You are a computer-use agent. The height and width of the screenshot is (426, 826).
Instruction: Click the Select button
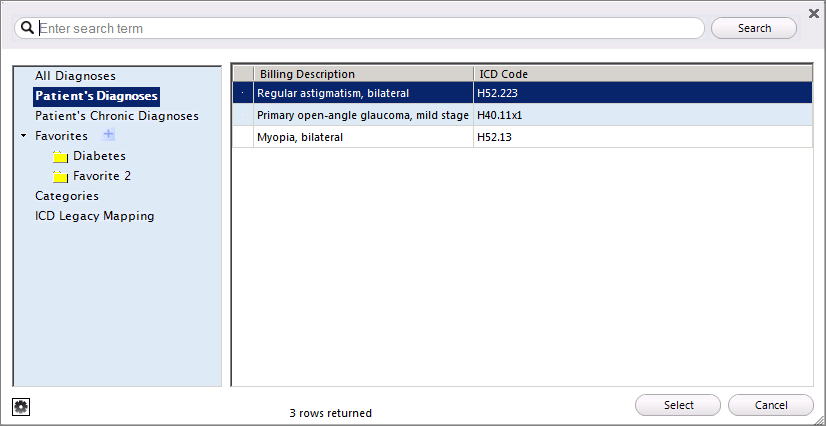click(678, 405)
